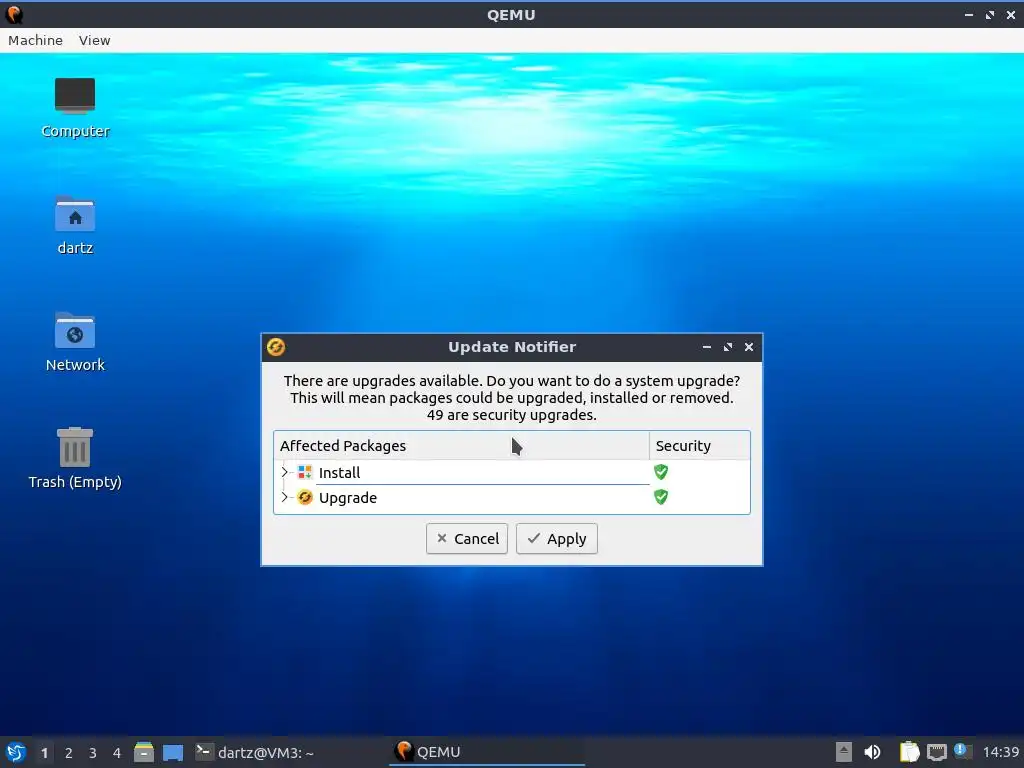Click the security shield in the Upgrade row
The width and height of the screenshot is (1024, 768).
[661, 497]
